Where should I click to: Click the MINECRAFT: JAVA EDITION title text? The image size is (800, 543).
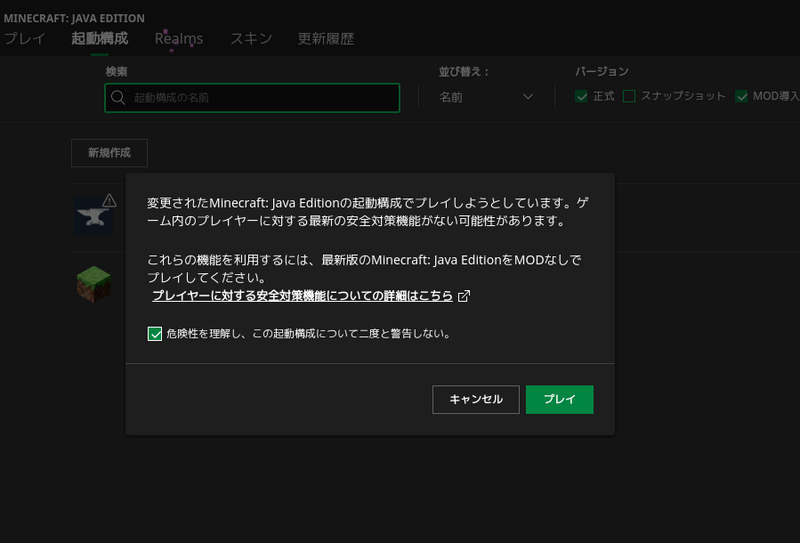pyautogui.click(x=74, y=18)
